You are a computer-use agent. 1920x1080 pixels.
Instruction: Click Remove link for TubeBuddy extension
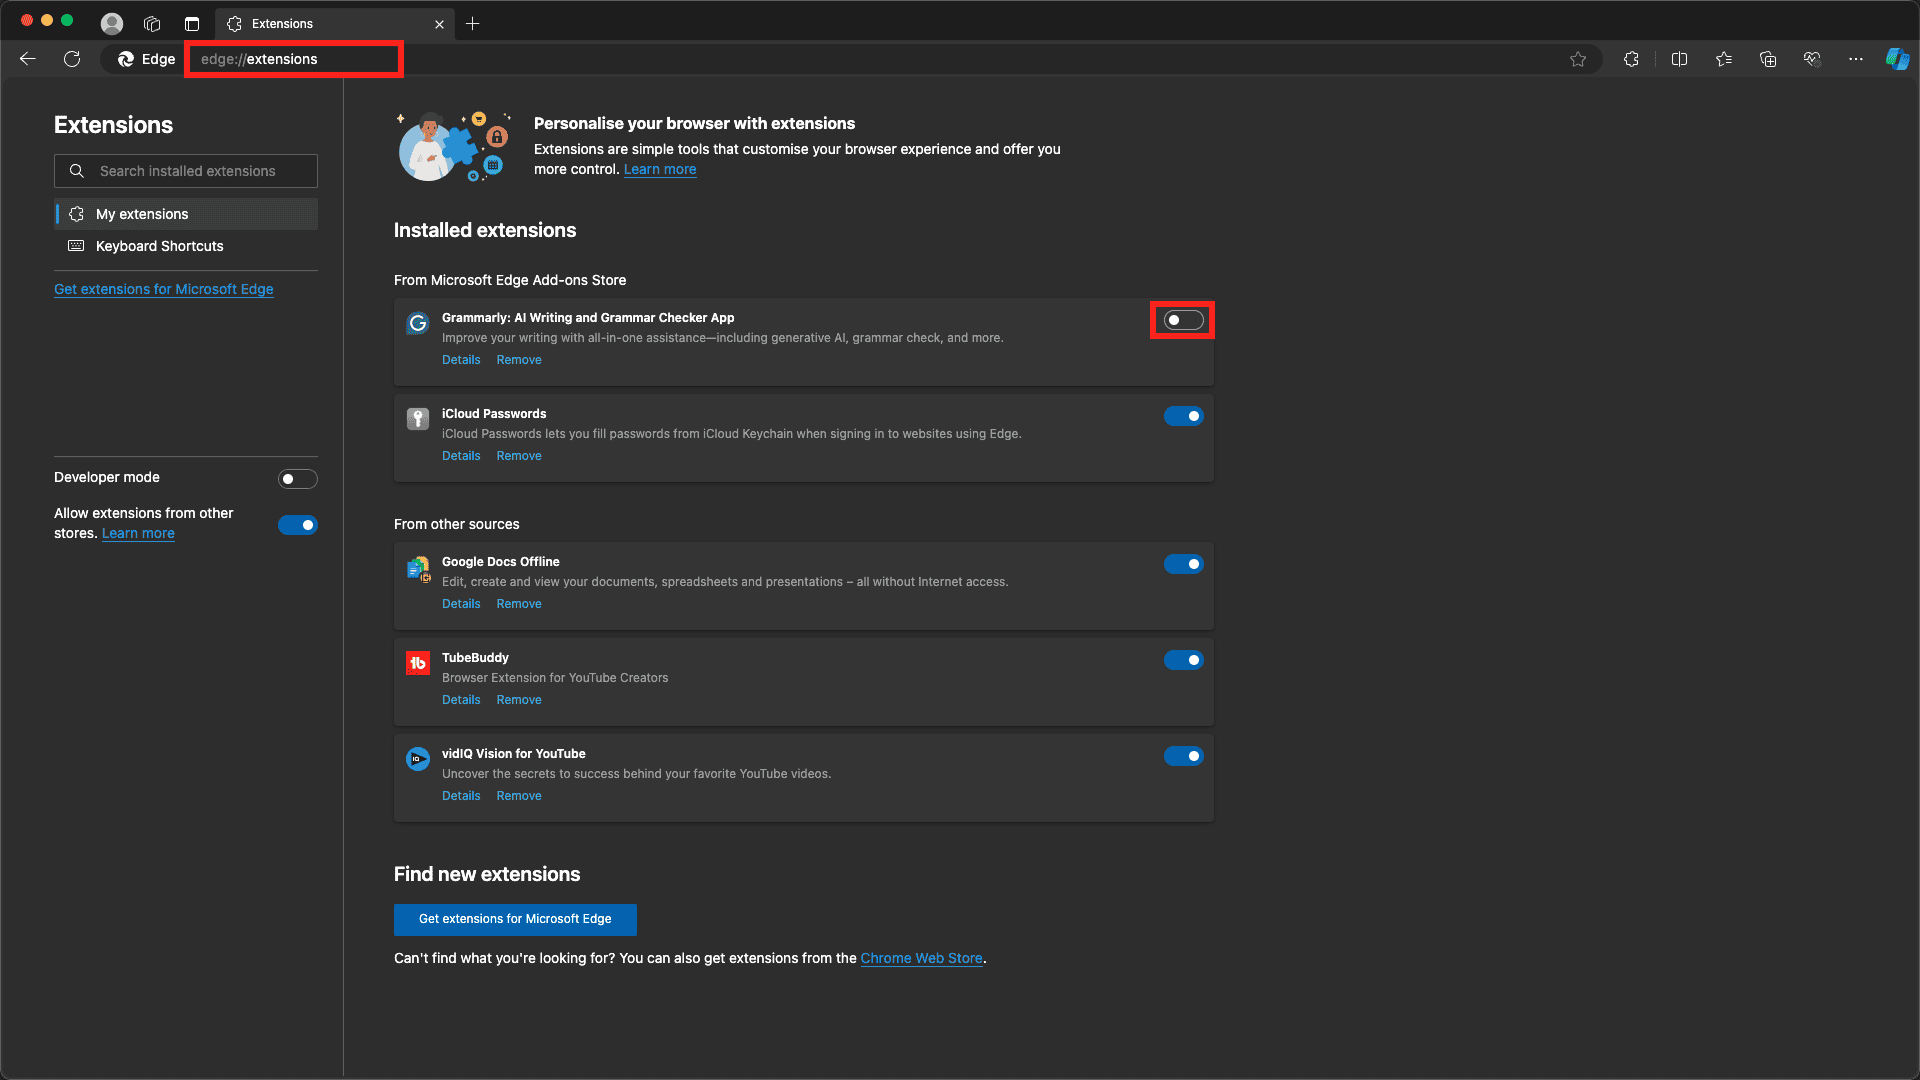click(x=518, y=700)
